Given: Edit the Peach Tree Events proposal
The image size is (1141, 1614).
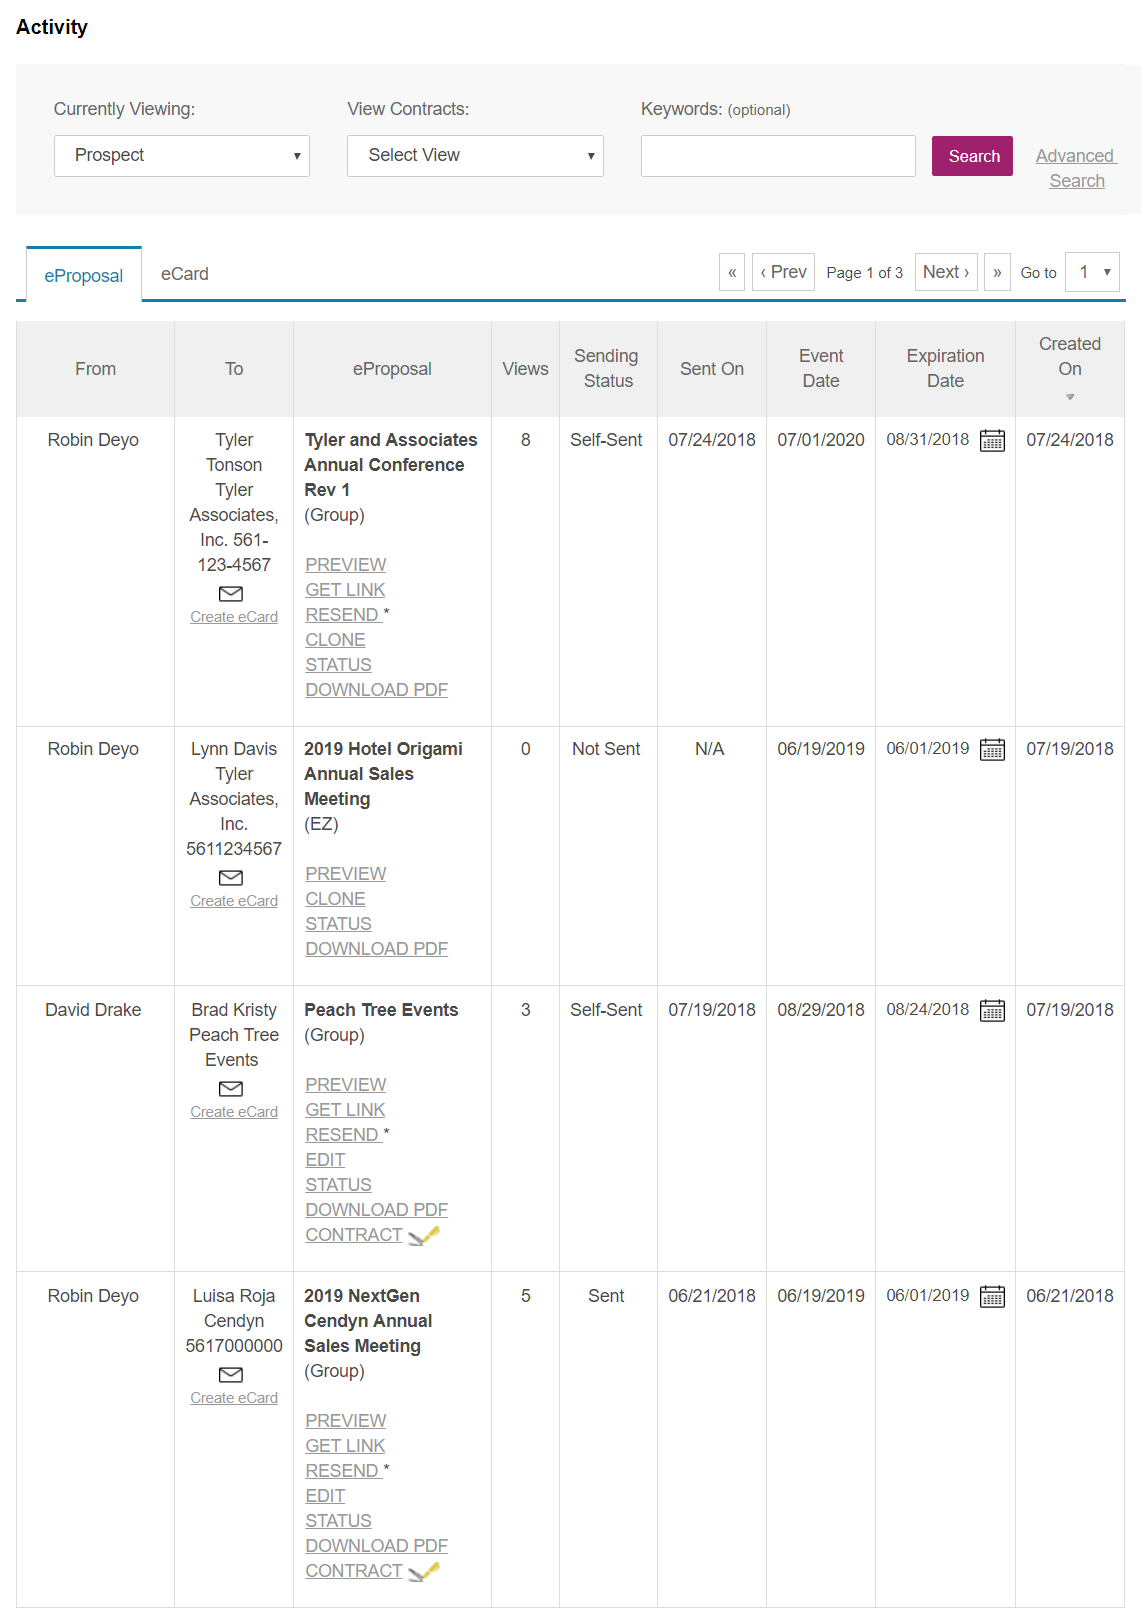Looking at the screenshot, I should coord(325,1160).
